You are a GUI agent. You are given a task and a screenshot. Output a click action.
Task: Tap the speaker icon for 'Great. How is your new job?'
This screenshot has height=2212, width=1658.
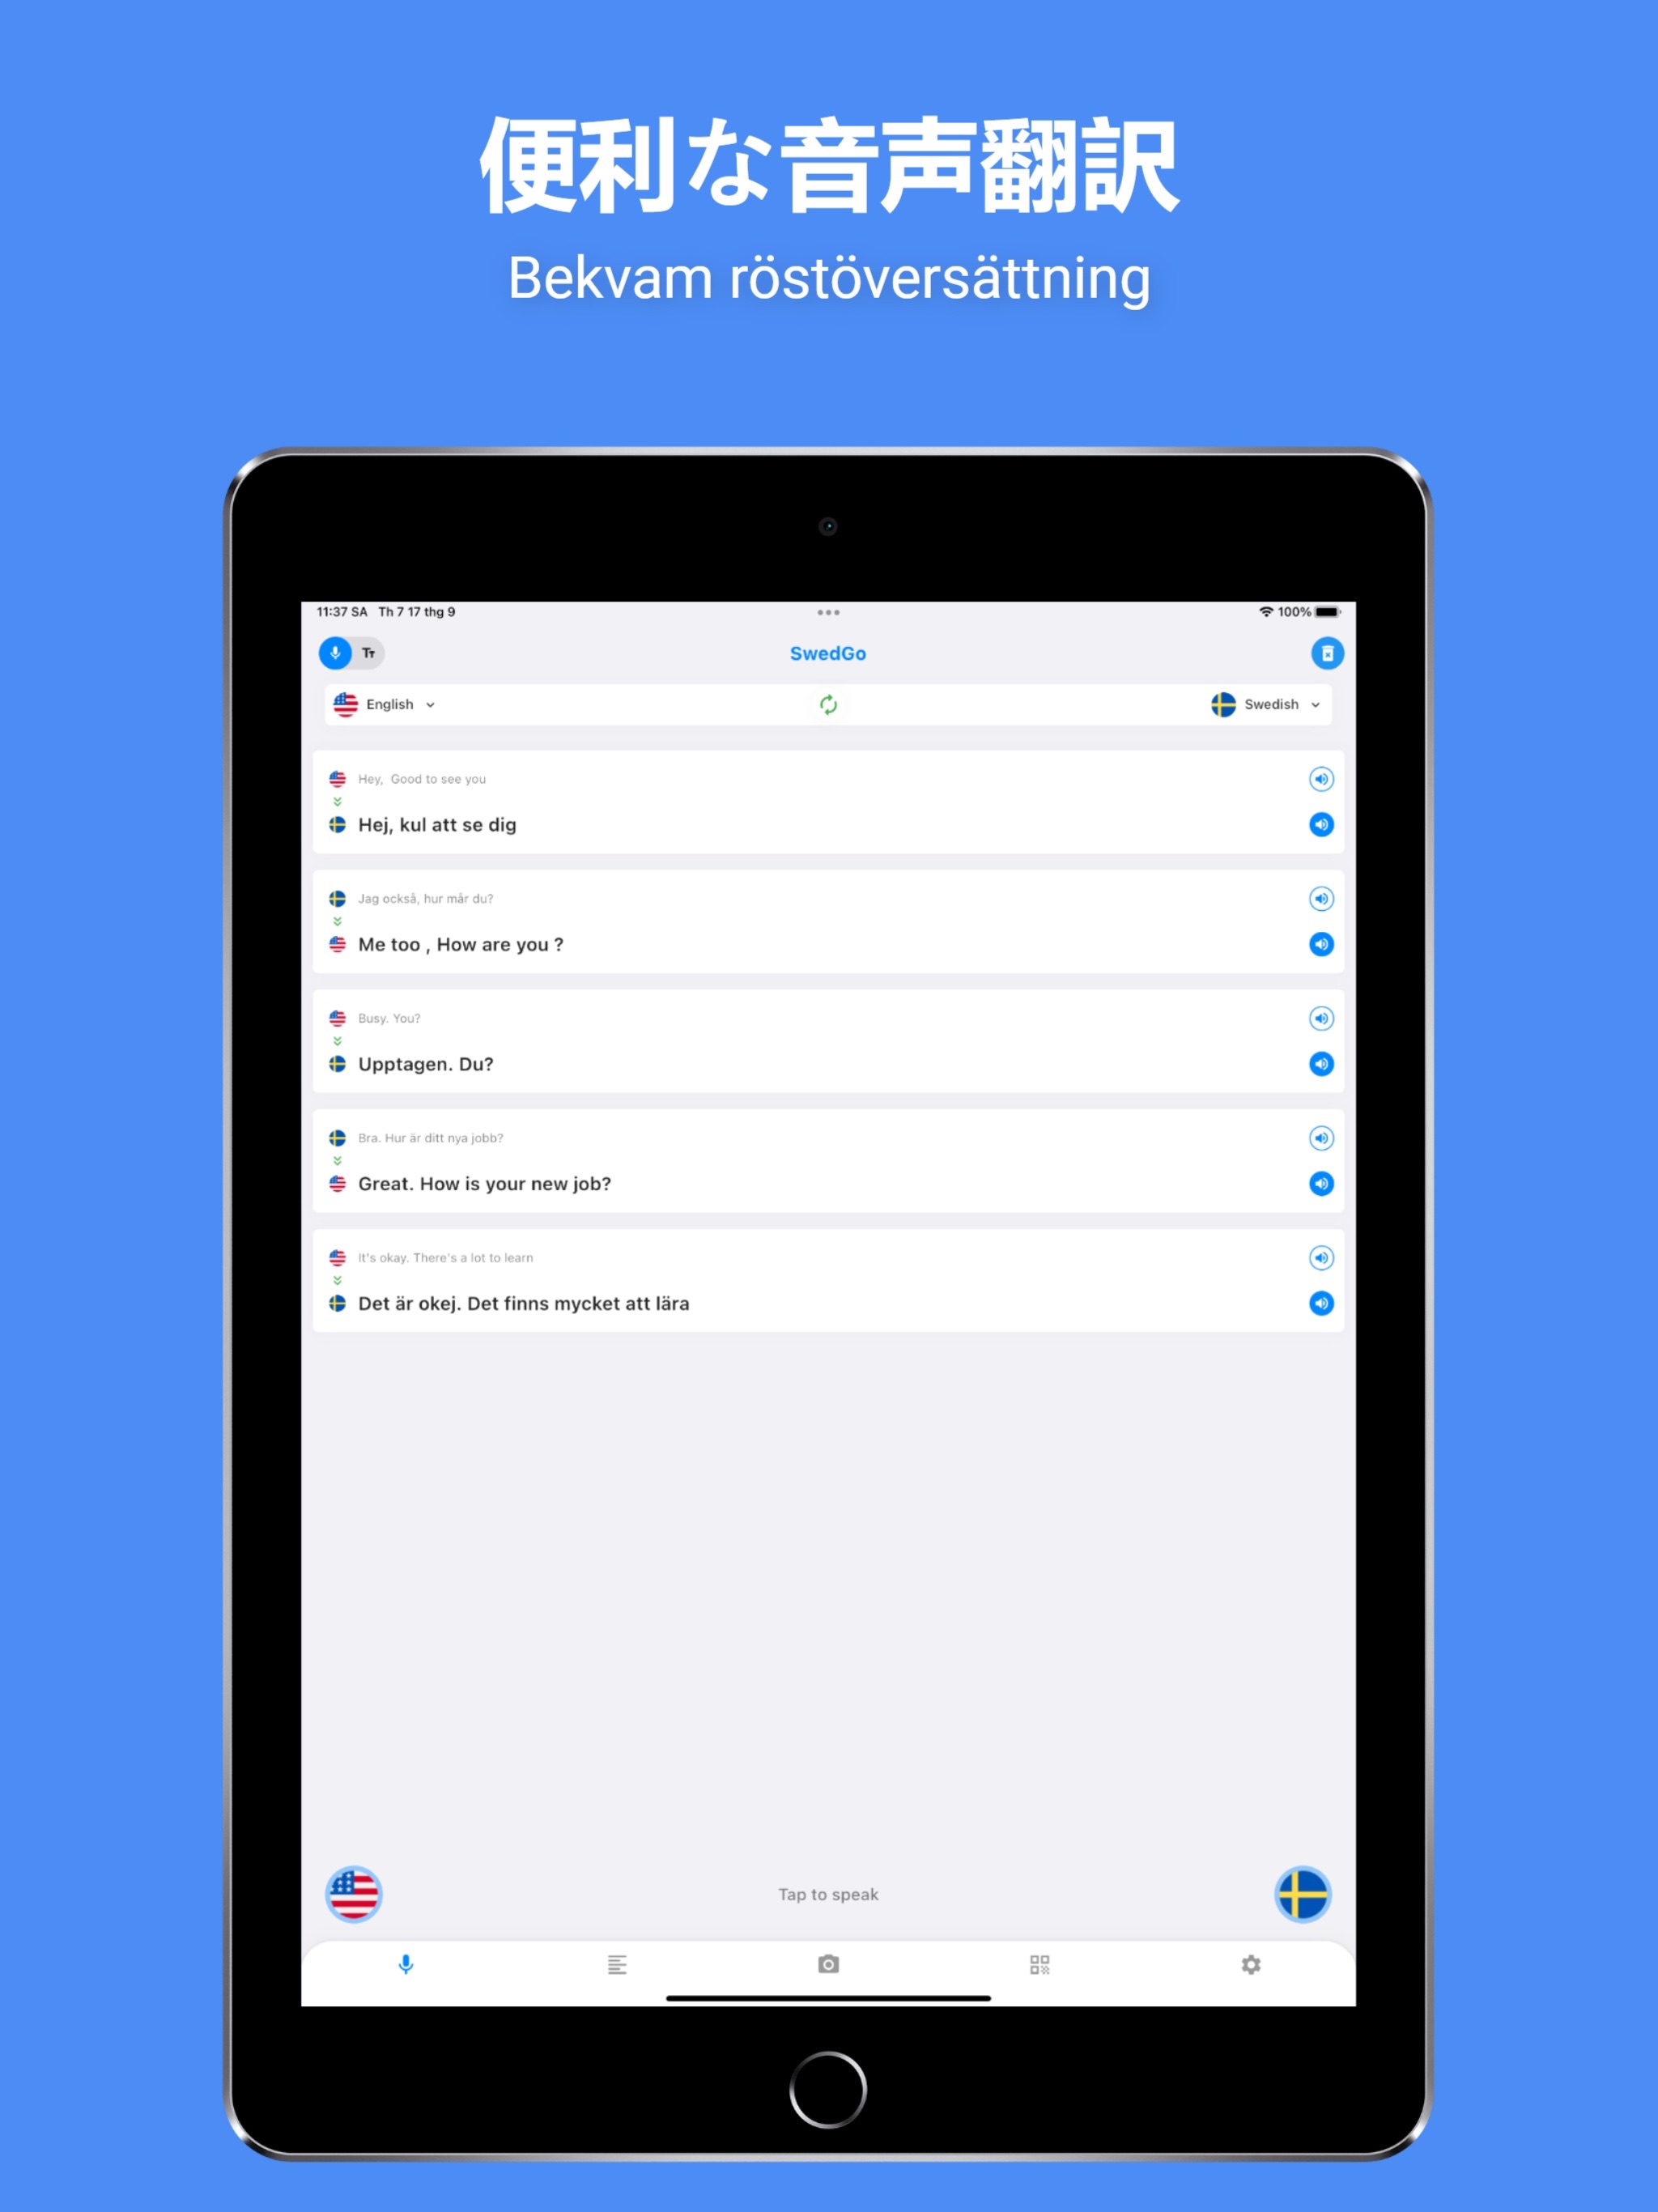[1320, 1183]
